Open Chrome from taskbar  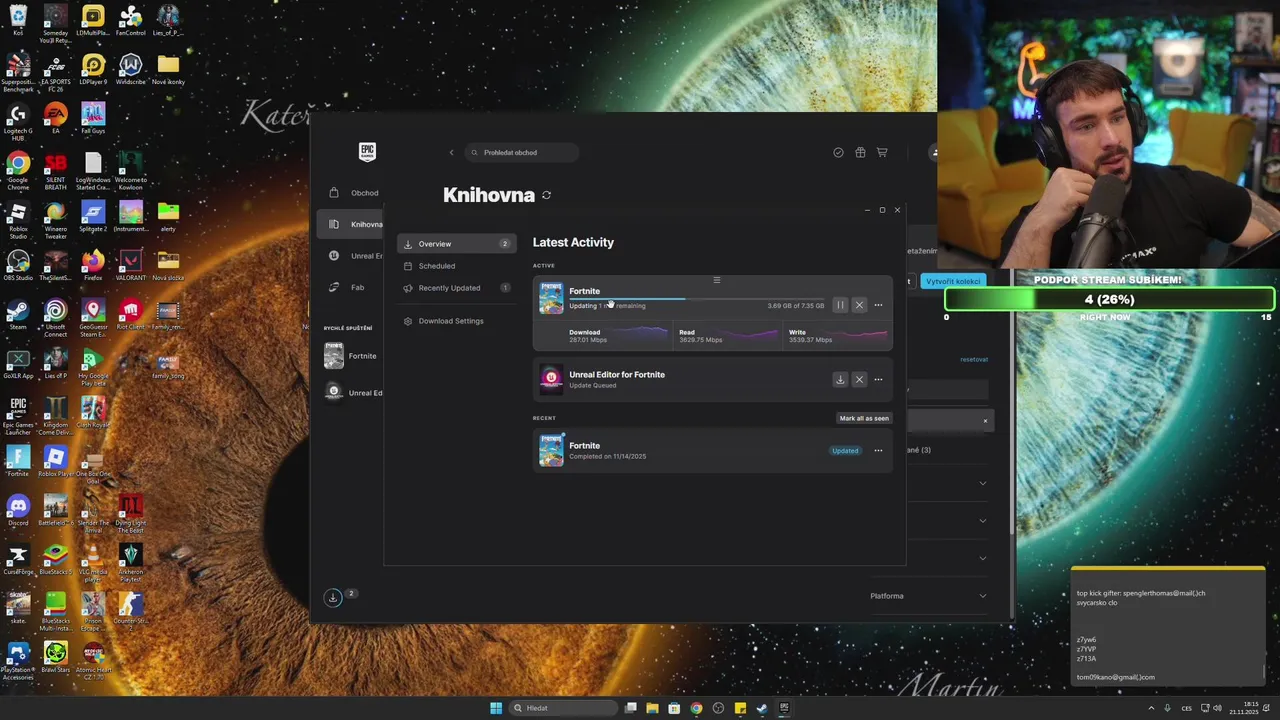696,708
